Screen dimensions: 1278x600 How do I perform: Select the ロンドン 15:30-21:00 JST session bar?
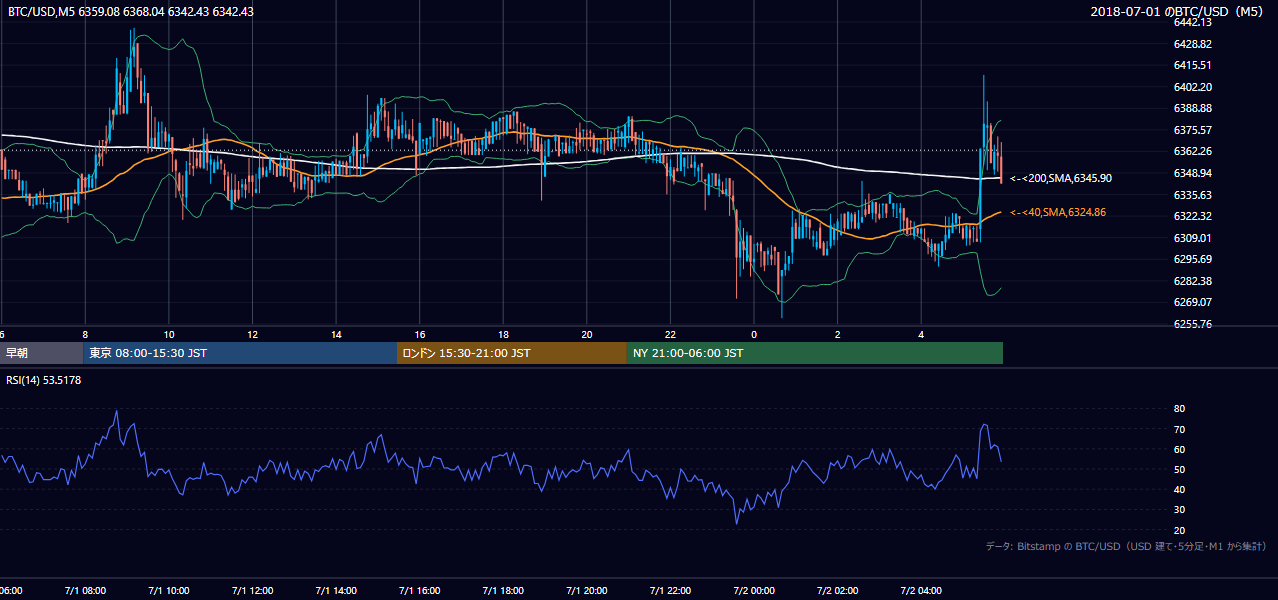click(512, 353)
